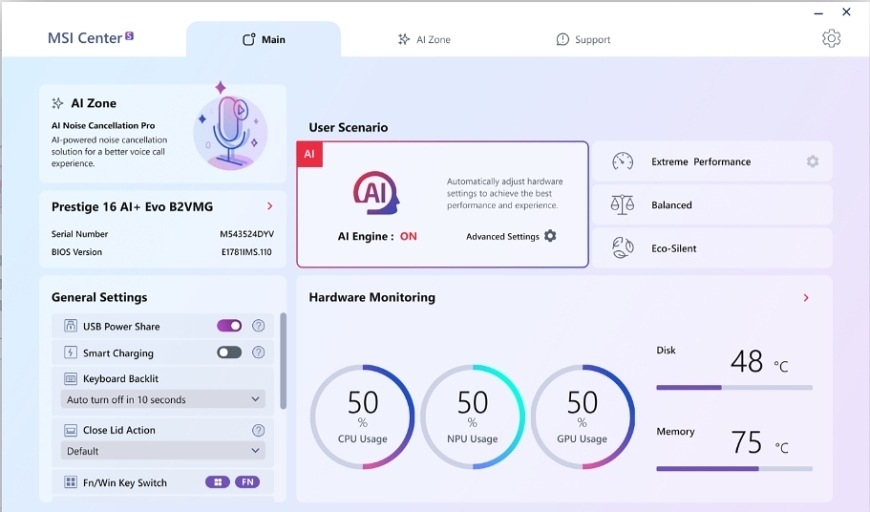
Task: Show help for USB Power Share
Action: (x=258, y=326)
